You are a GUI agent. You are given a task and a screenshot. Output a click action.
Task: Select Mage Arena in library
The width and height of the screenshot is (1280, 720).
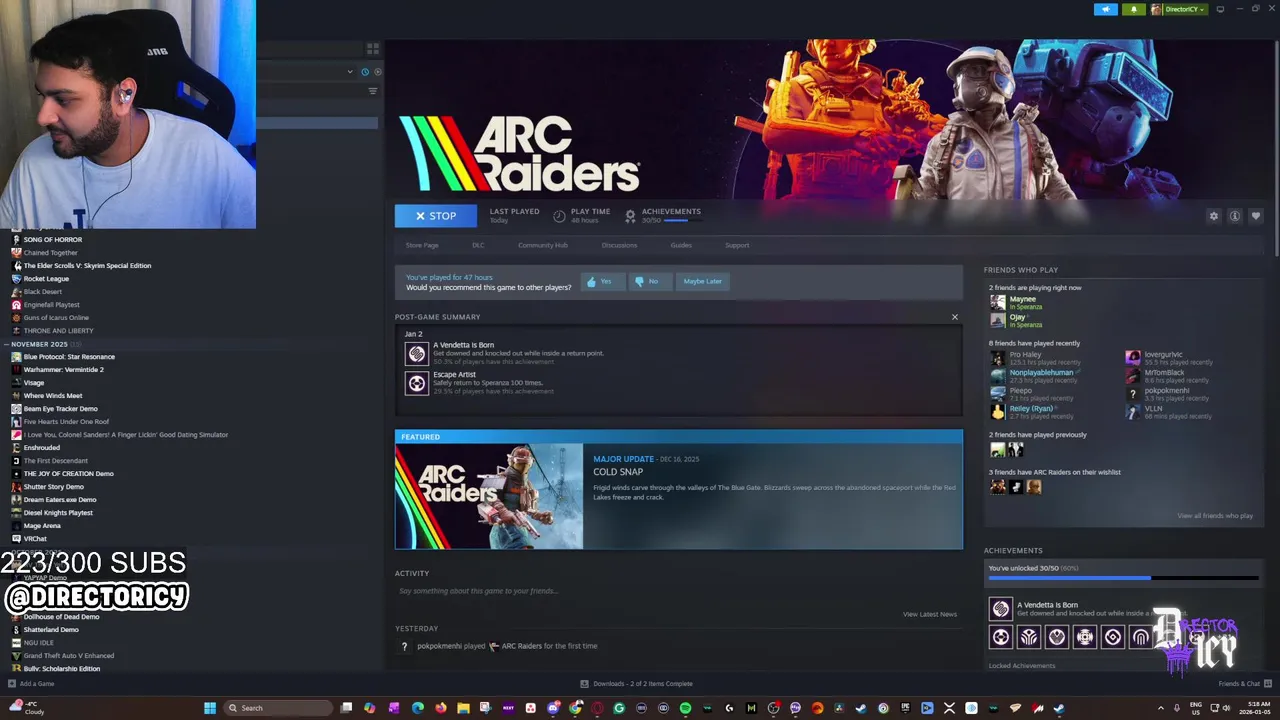click(x=42, y=526)
